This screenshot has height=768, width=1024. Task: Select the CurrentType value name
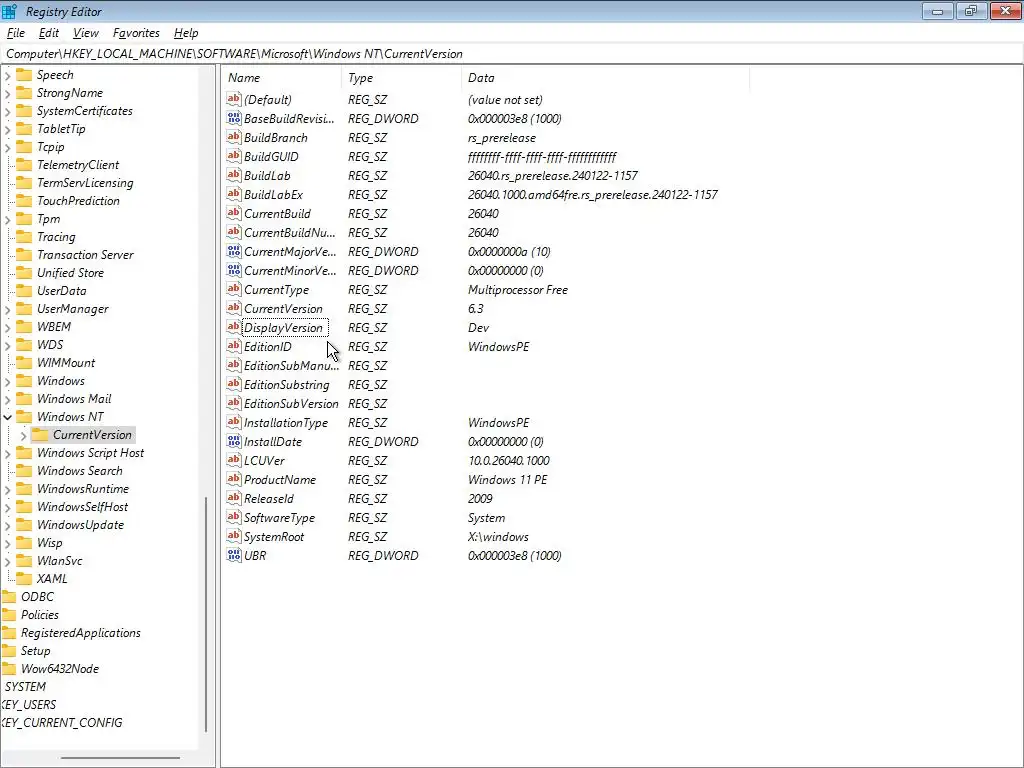pyautogui.click(x=277, y=289)
